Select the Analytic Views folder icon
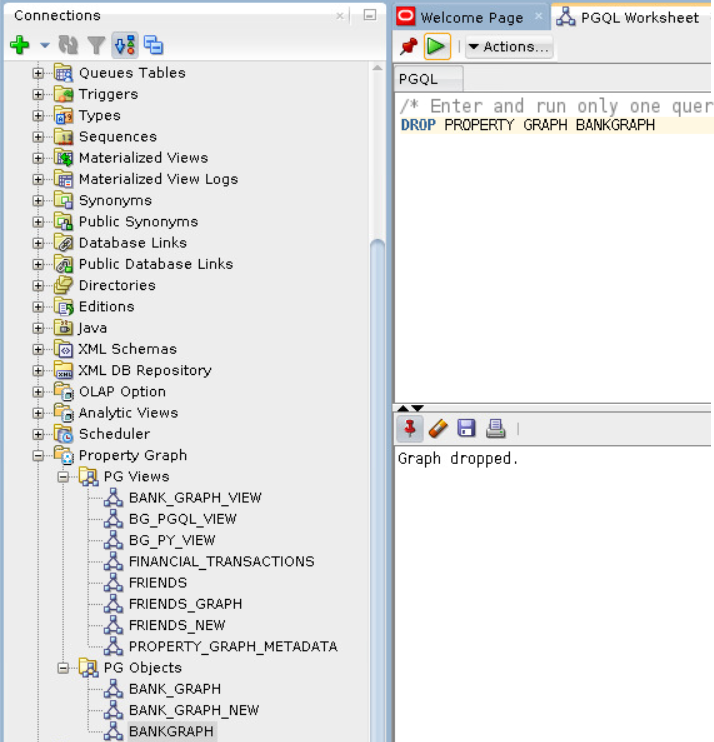The image size is (714, 742). pos(63,413)
